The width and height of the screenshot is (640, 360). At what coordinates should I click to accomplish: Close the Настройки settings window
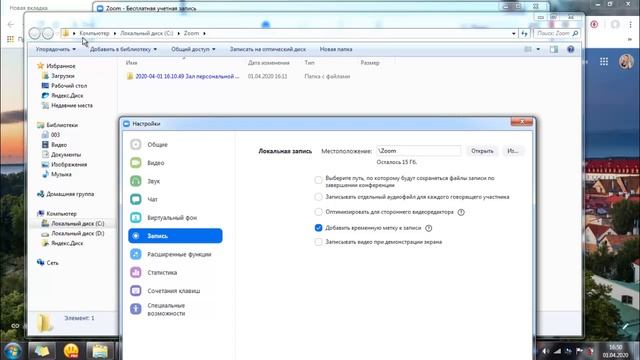522,122
